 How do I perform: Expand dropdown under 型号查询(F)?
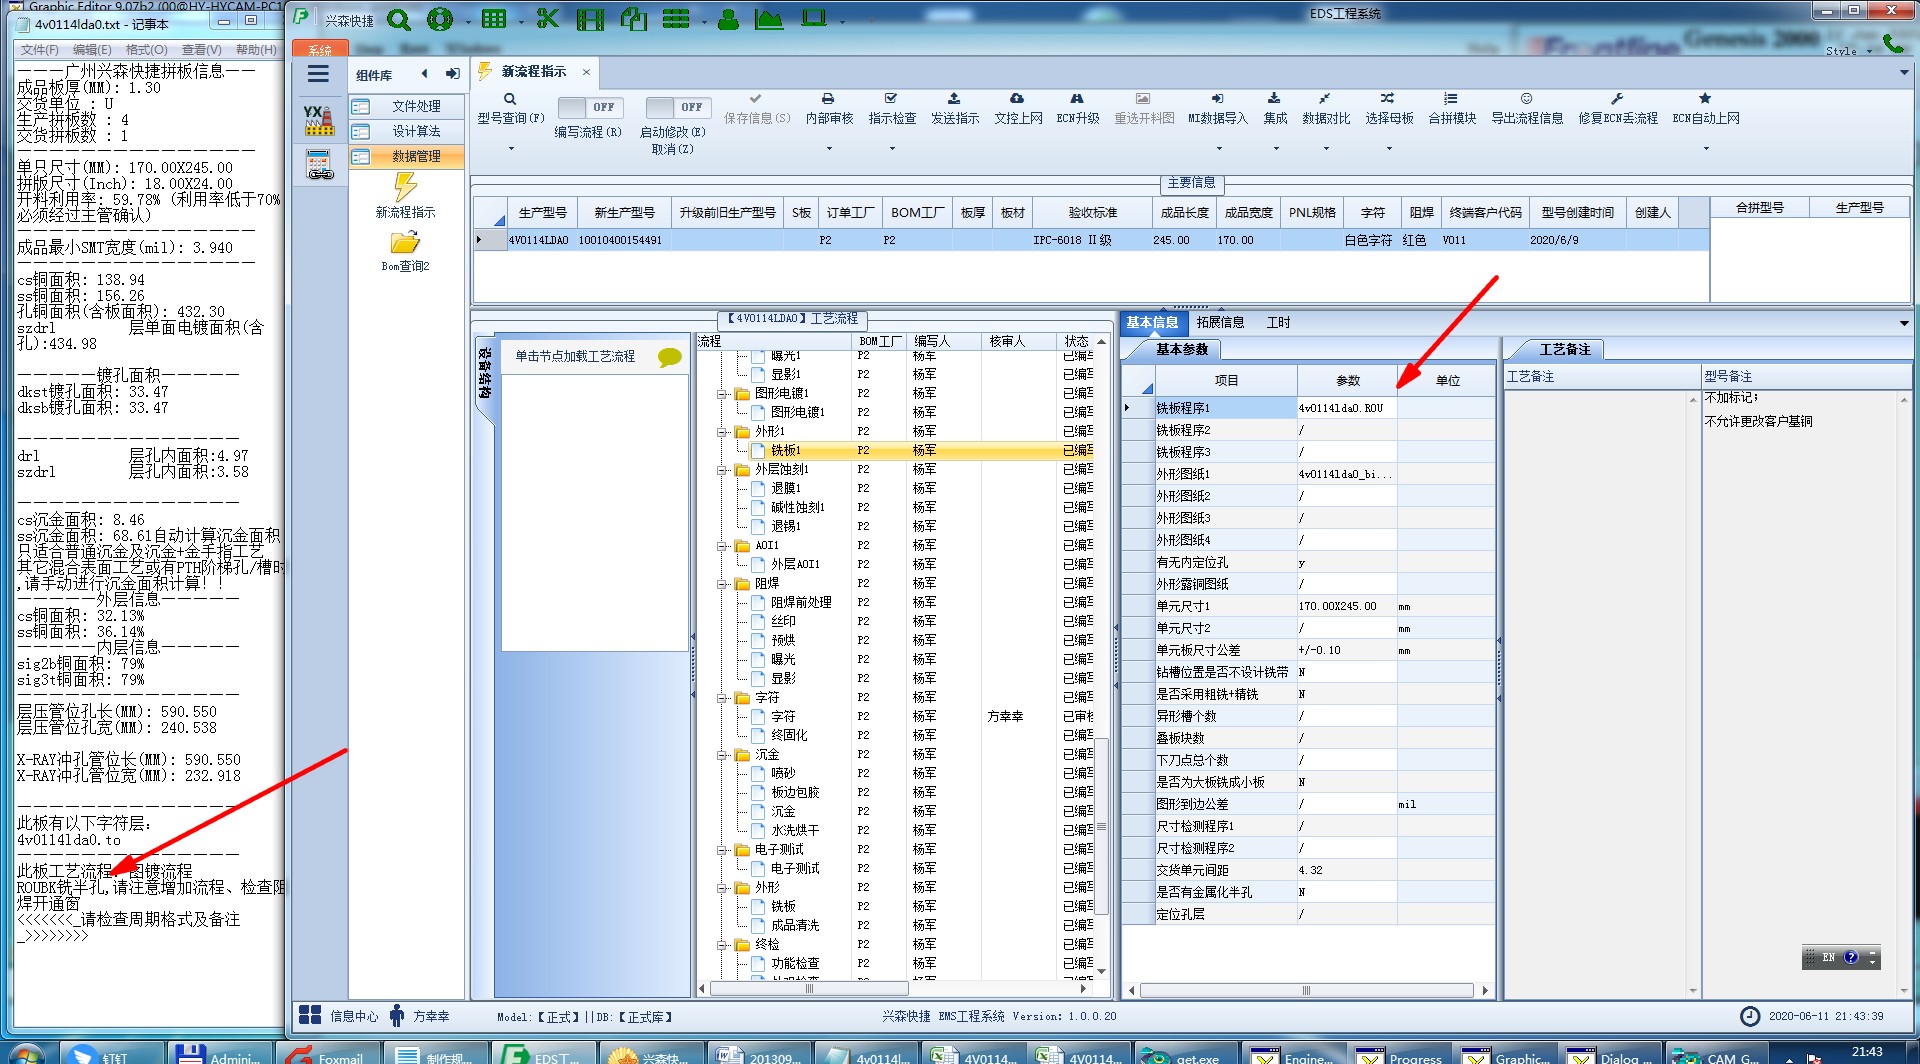tap(510, 149)
